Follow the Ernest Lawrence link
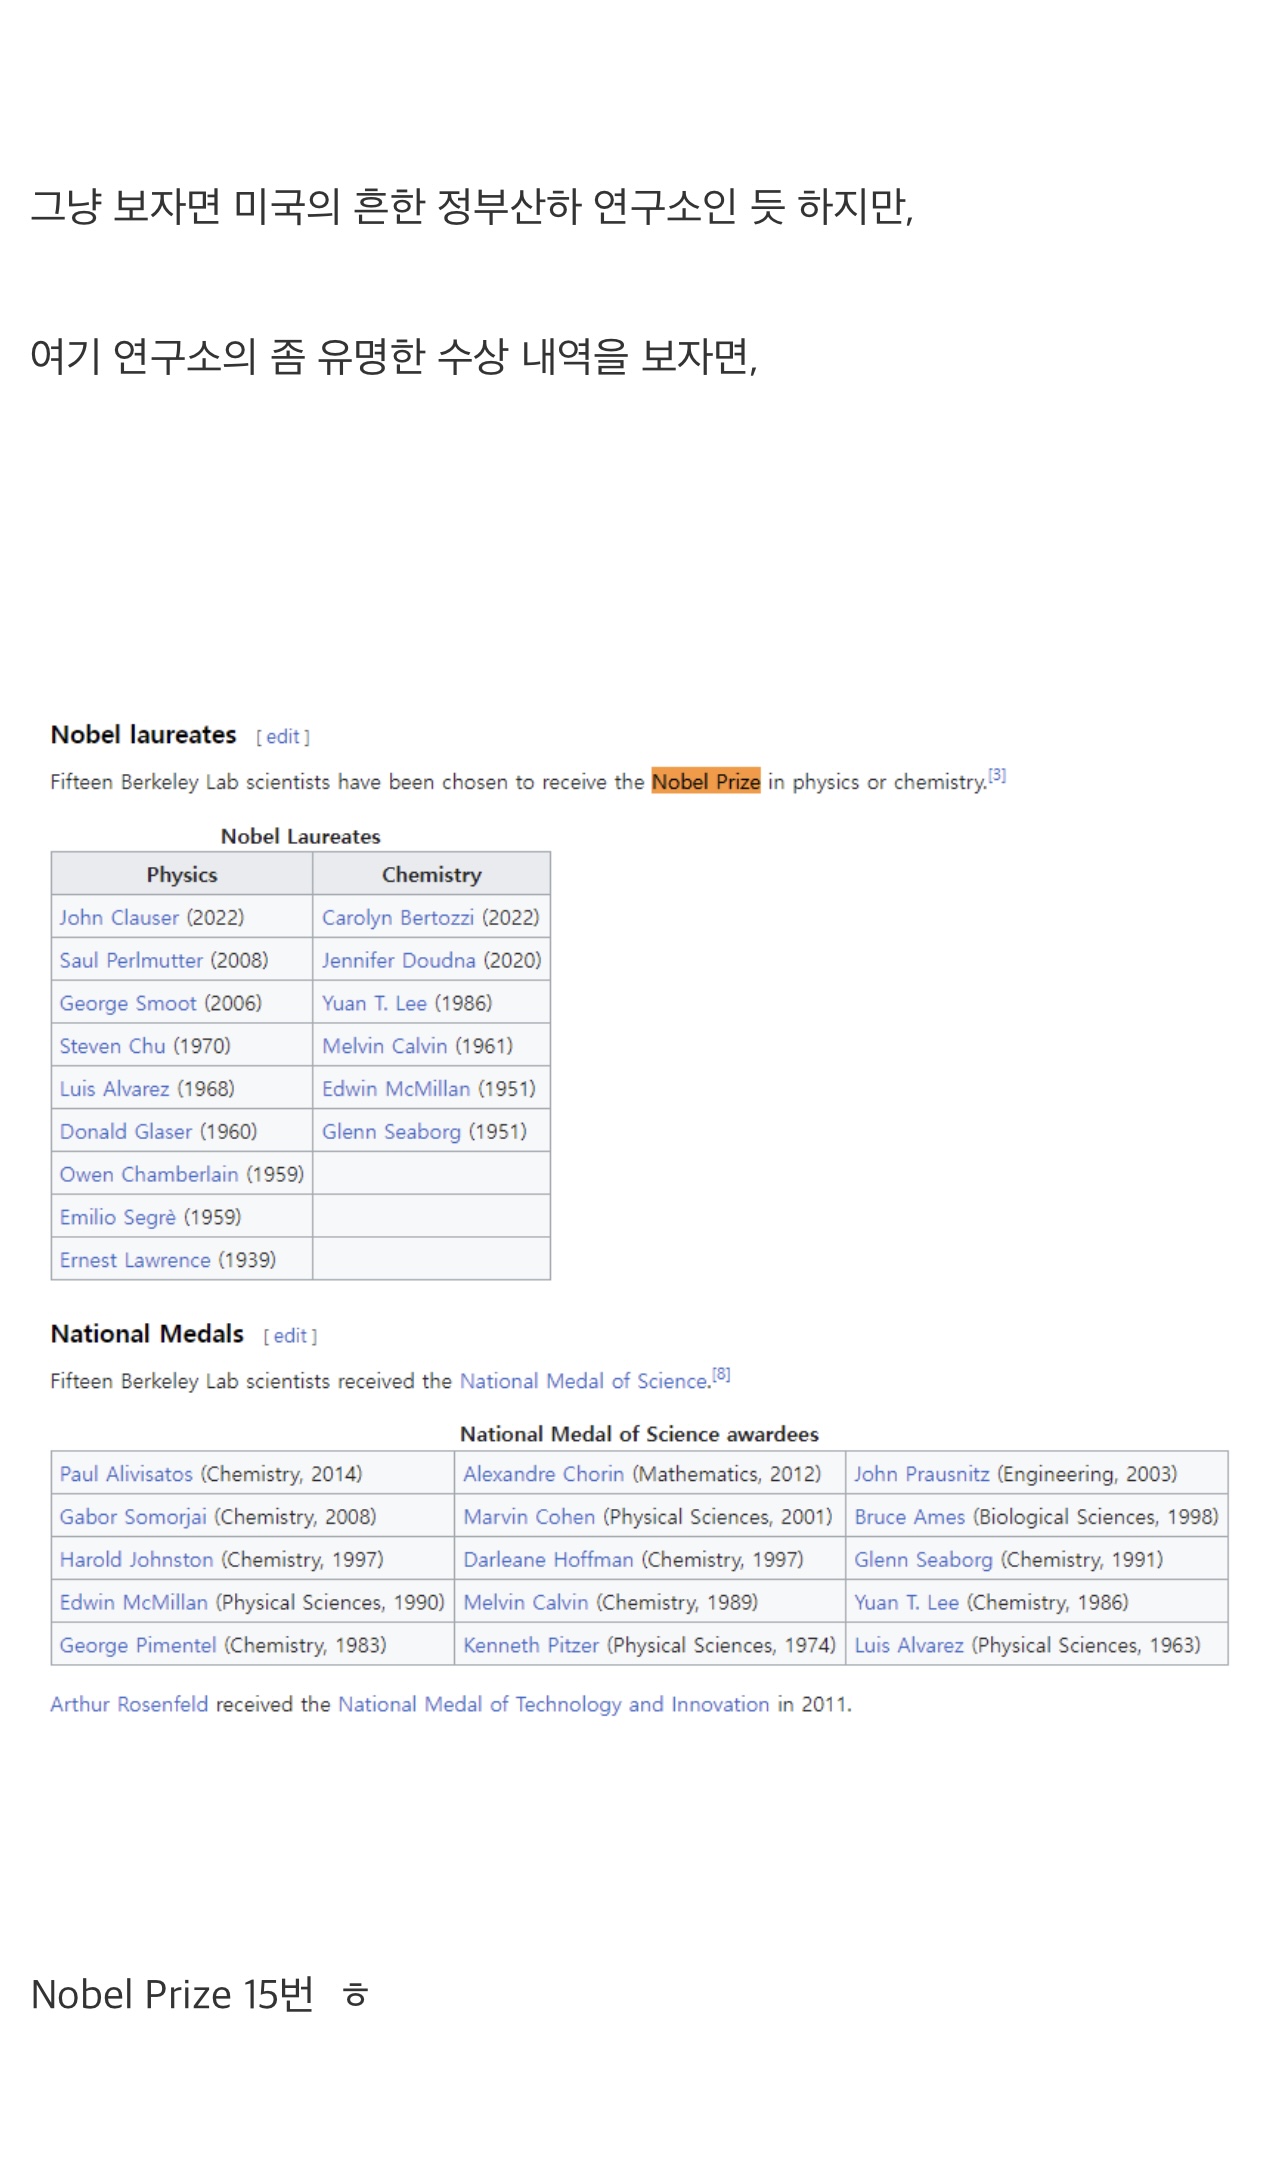The image size is (1284, 2163). click(135, 1261)
